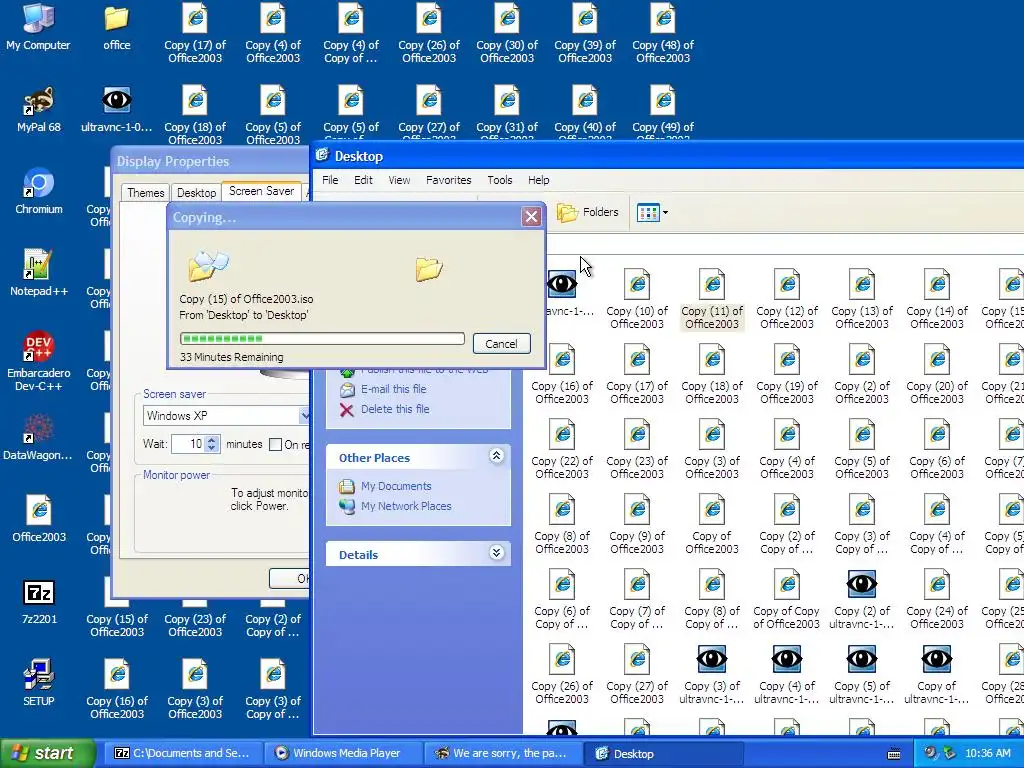
Task: Open the office folder on desktop
Action: (x=116, y=27)
